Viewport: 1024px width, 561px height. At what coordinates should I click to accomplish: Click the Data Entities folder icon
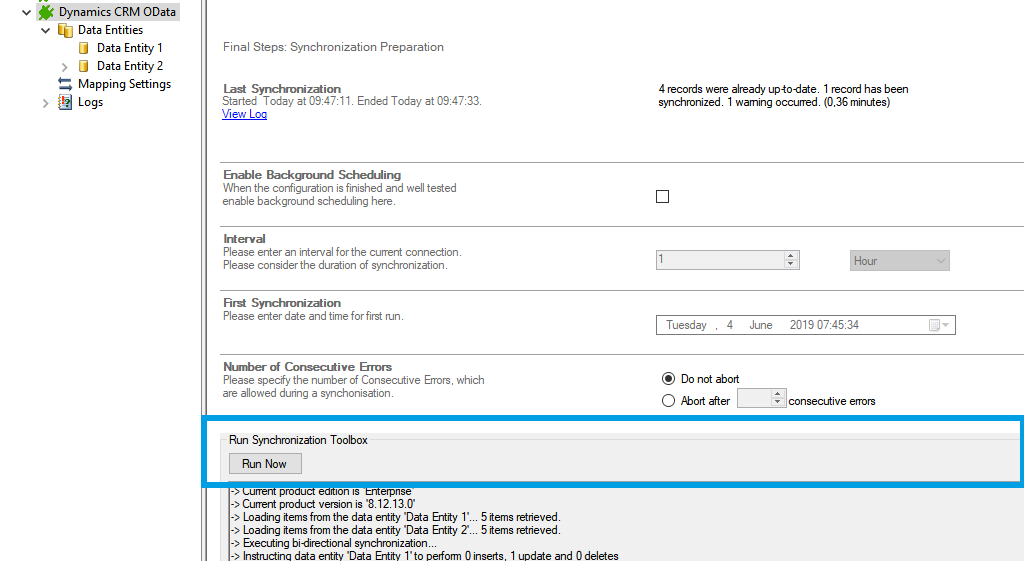pyautogui.click(x=65, y=30)
